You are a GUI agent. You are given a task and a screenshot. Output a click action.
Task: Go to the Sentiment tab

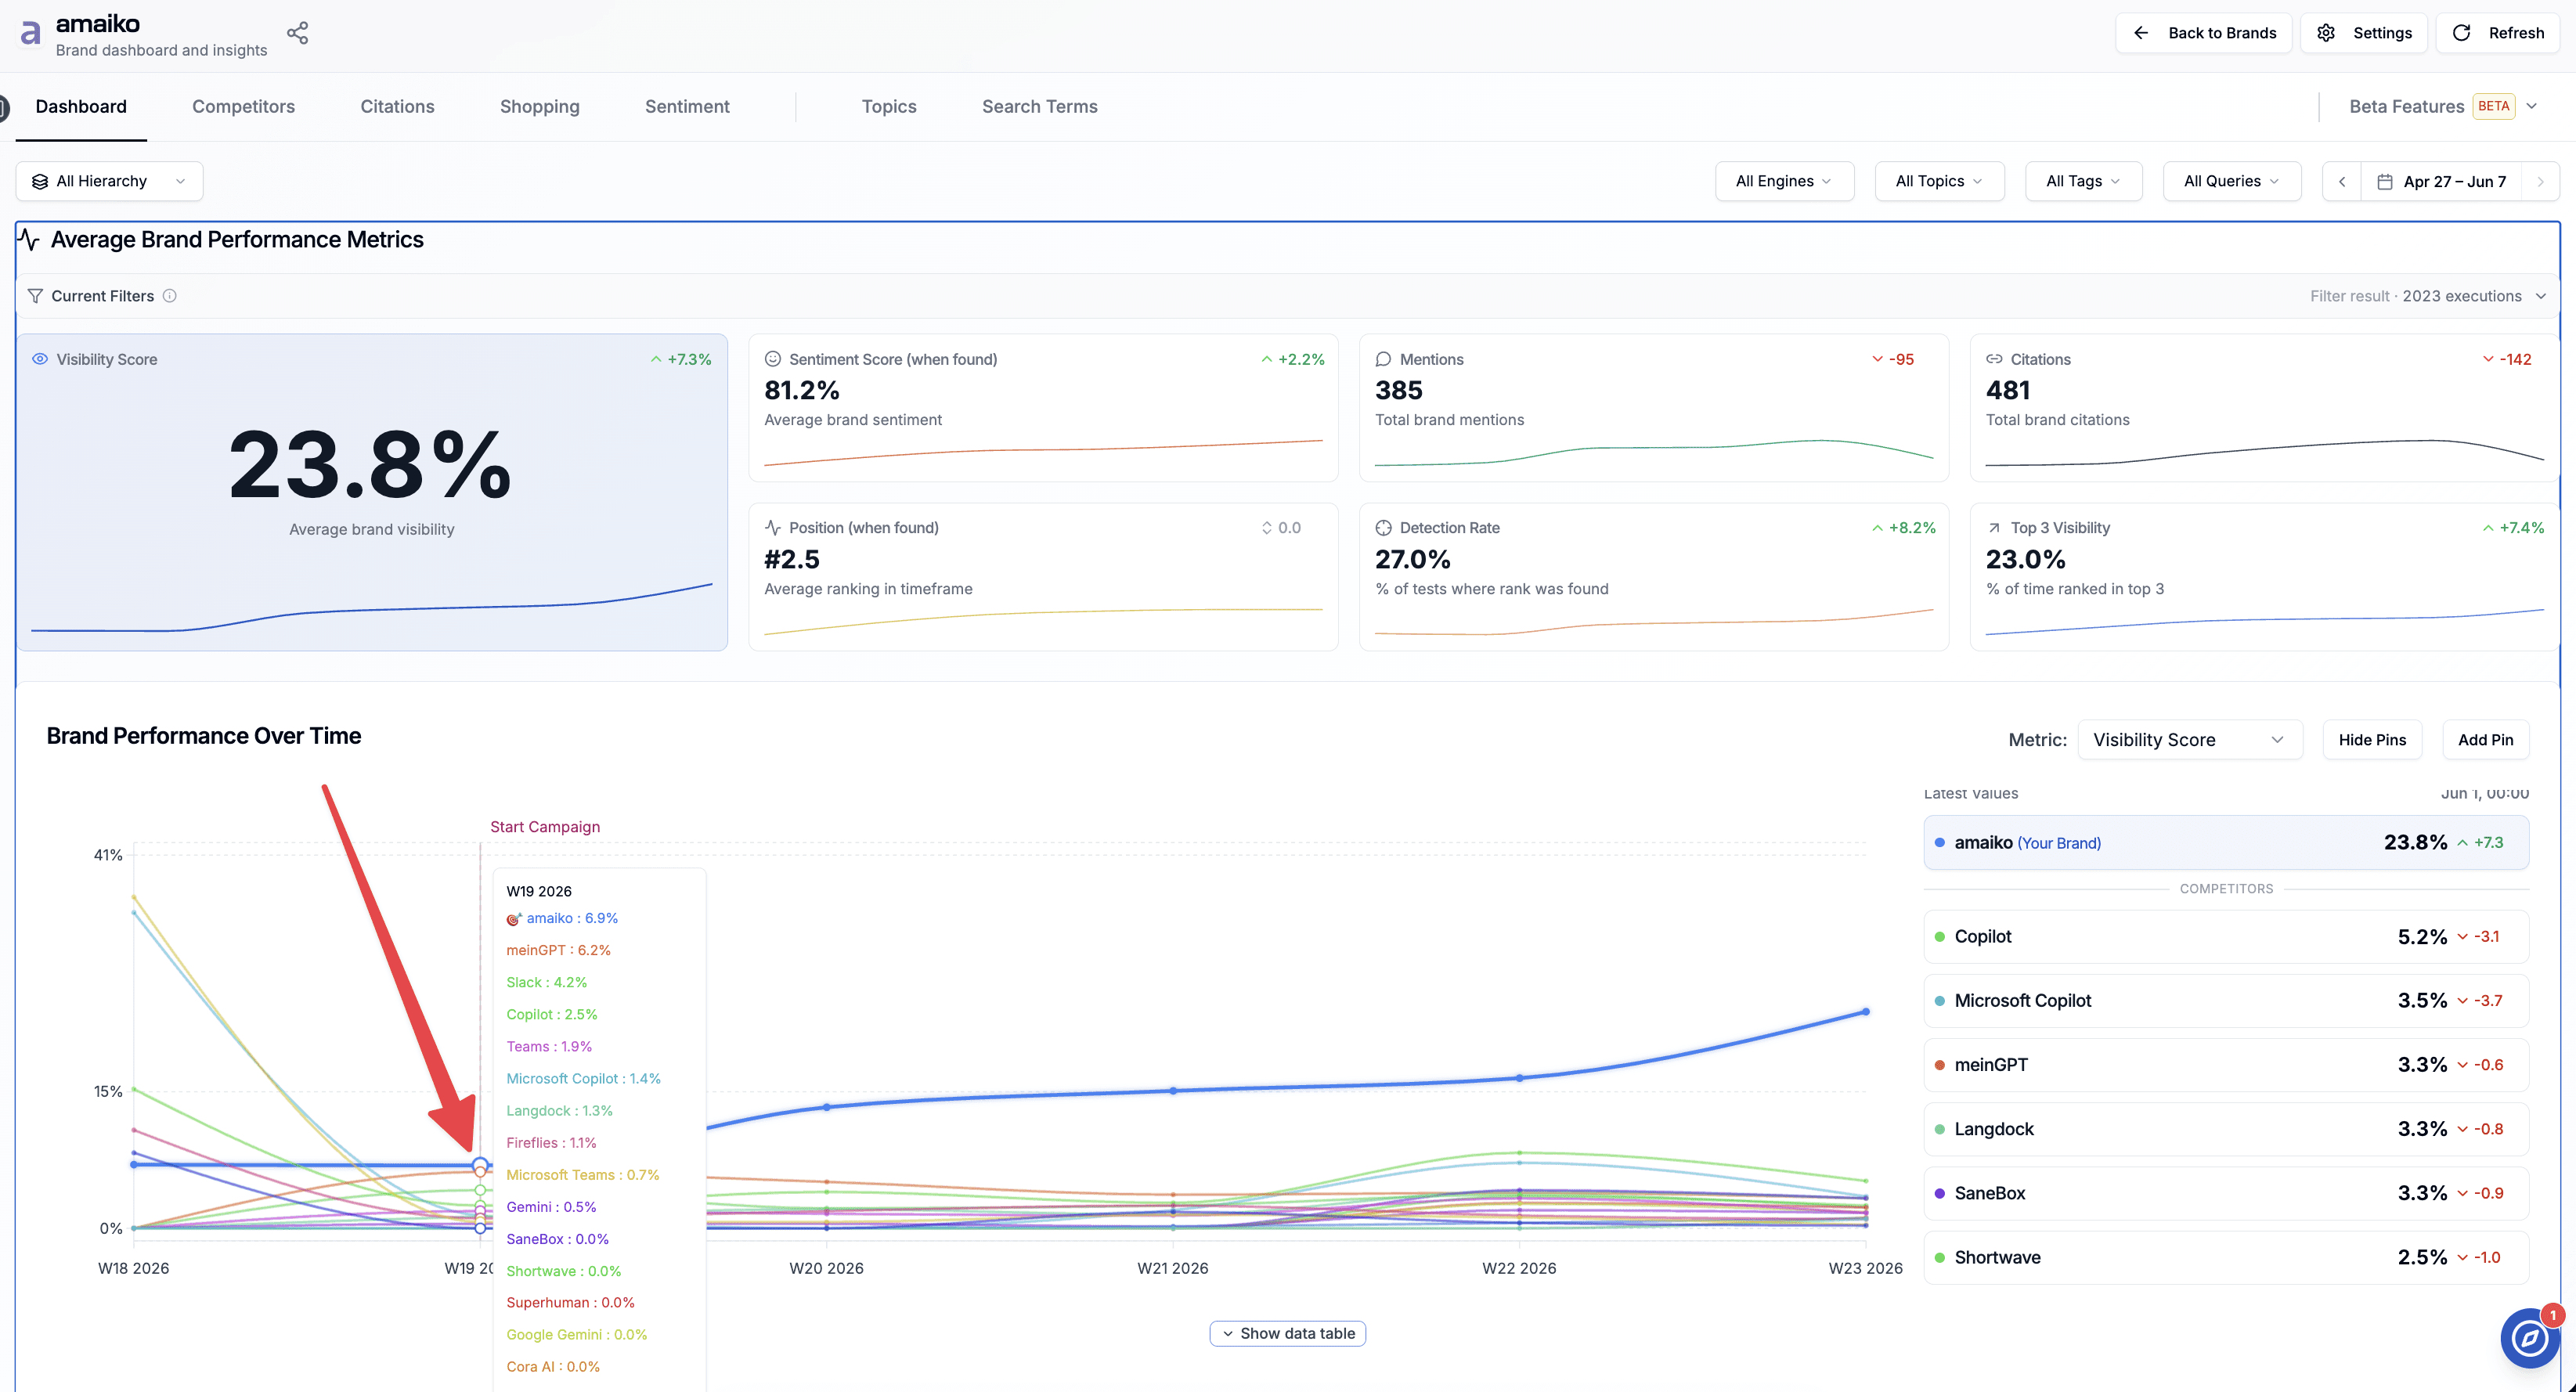tap(687, 106)
